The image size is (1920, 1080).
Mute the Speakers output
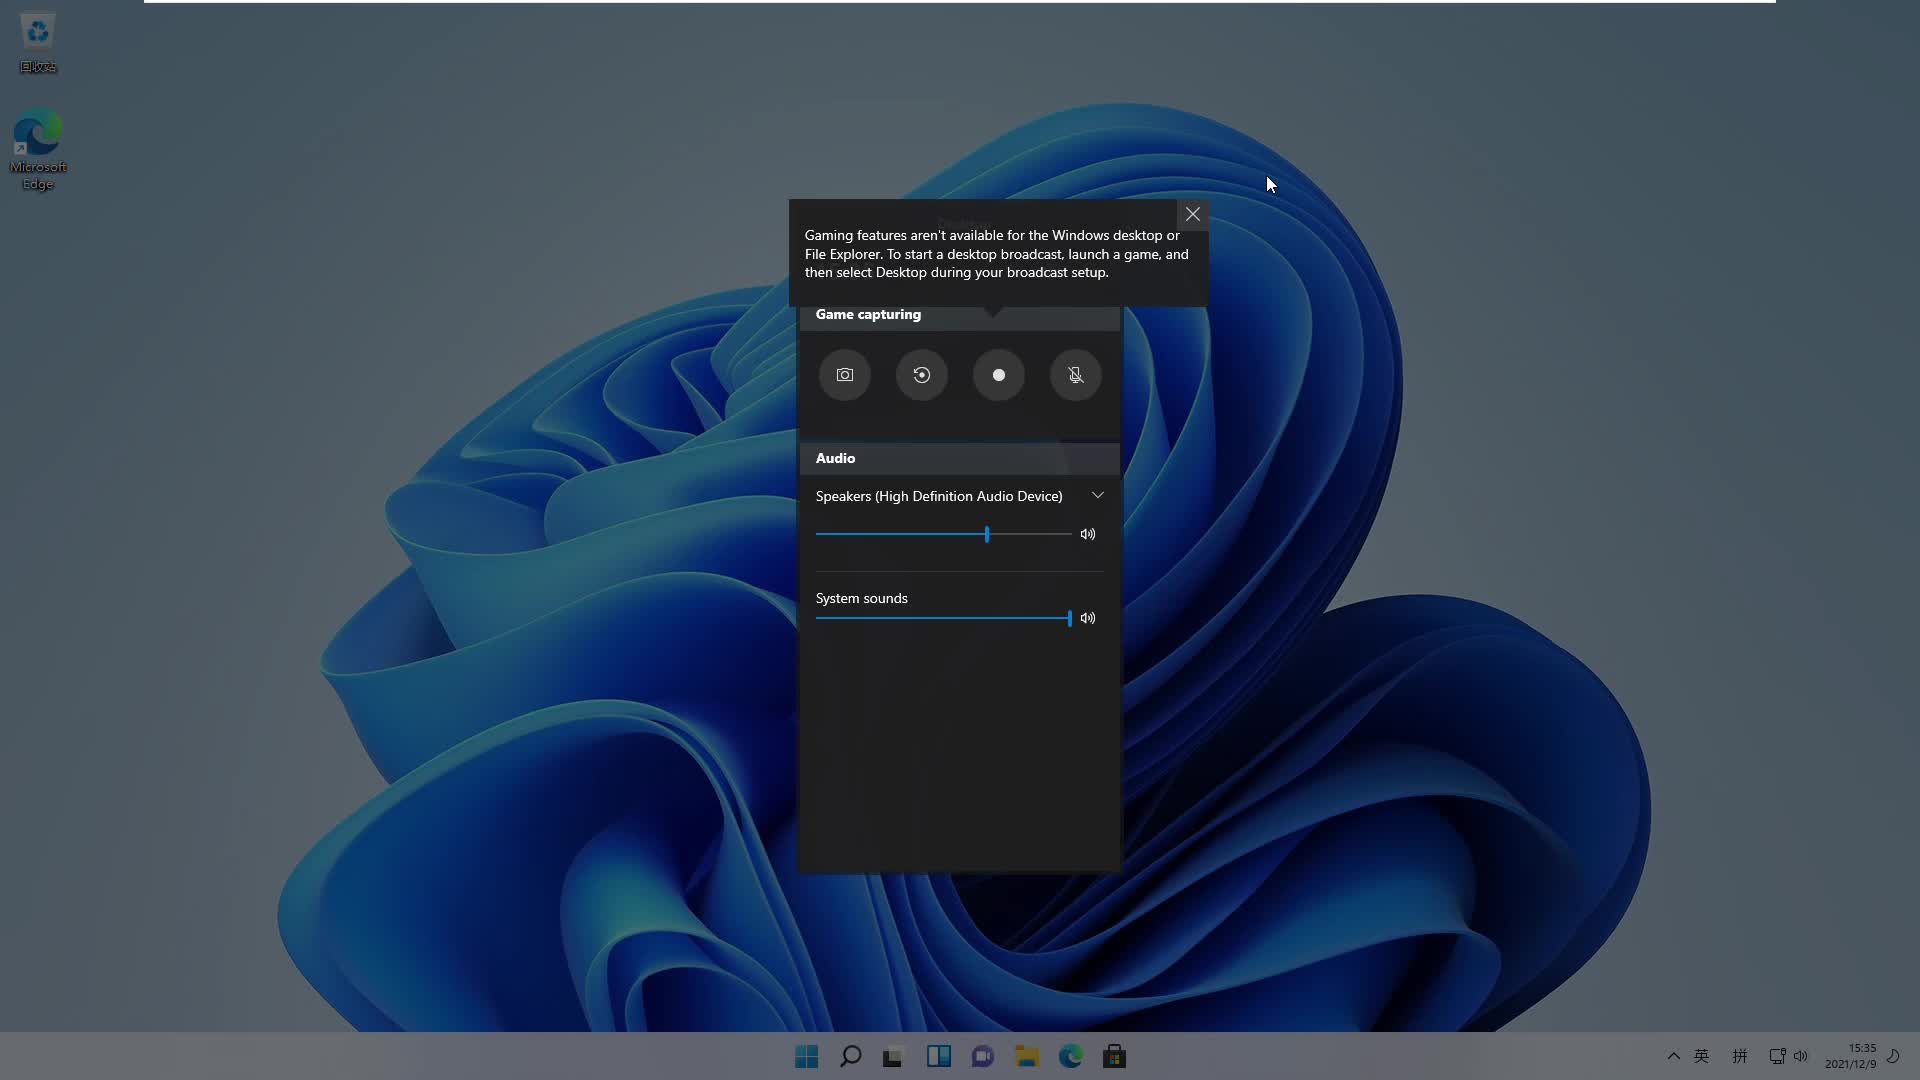(x=1088, y=534)
